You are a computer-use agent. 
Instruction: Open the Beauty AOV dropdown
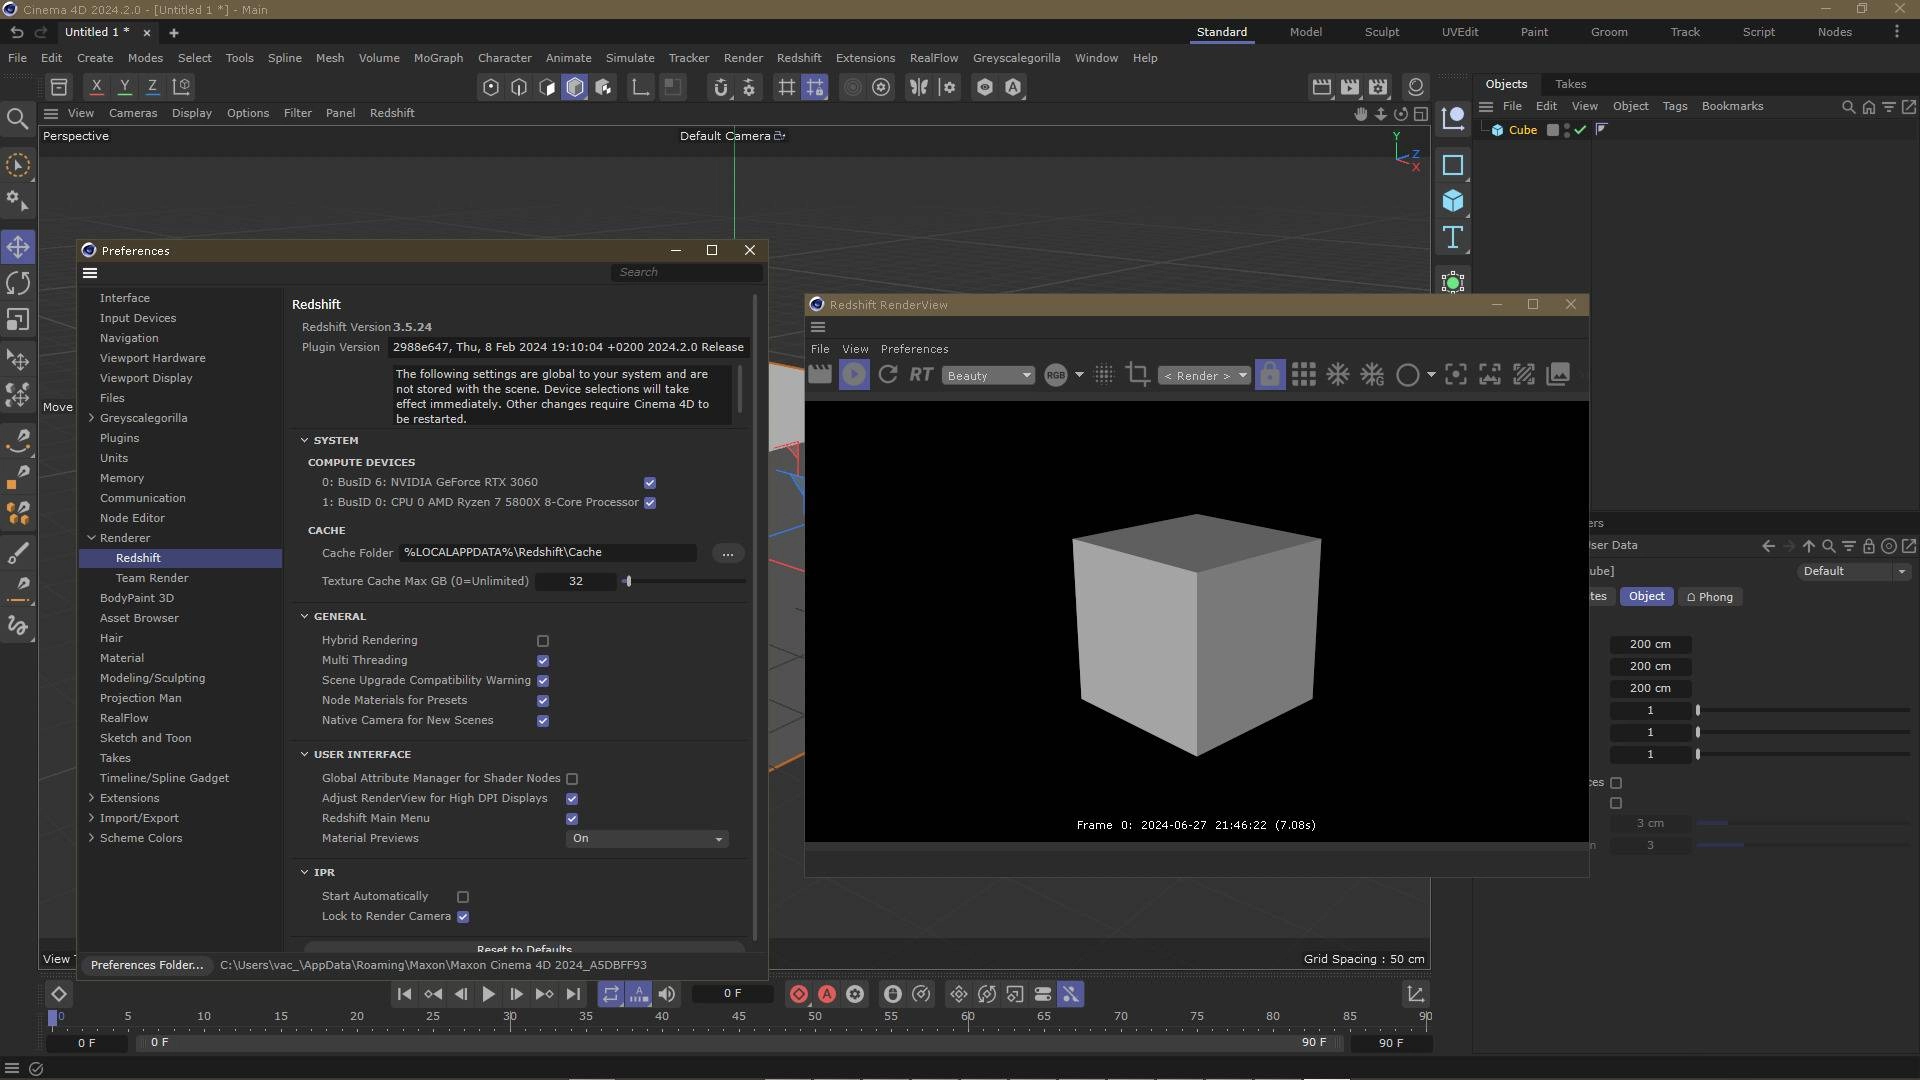(988, 376)
